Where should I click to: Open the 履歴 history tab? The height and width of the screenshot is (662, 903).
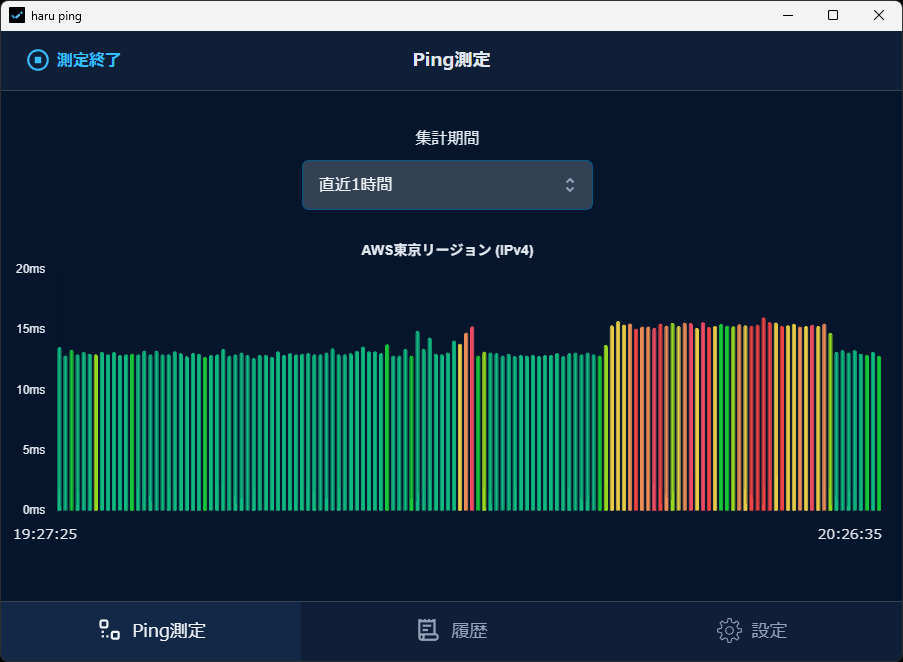[x=452, y=631]
